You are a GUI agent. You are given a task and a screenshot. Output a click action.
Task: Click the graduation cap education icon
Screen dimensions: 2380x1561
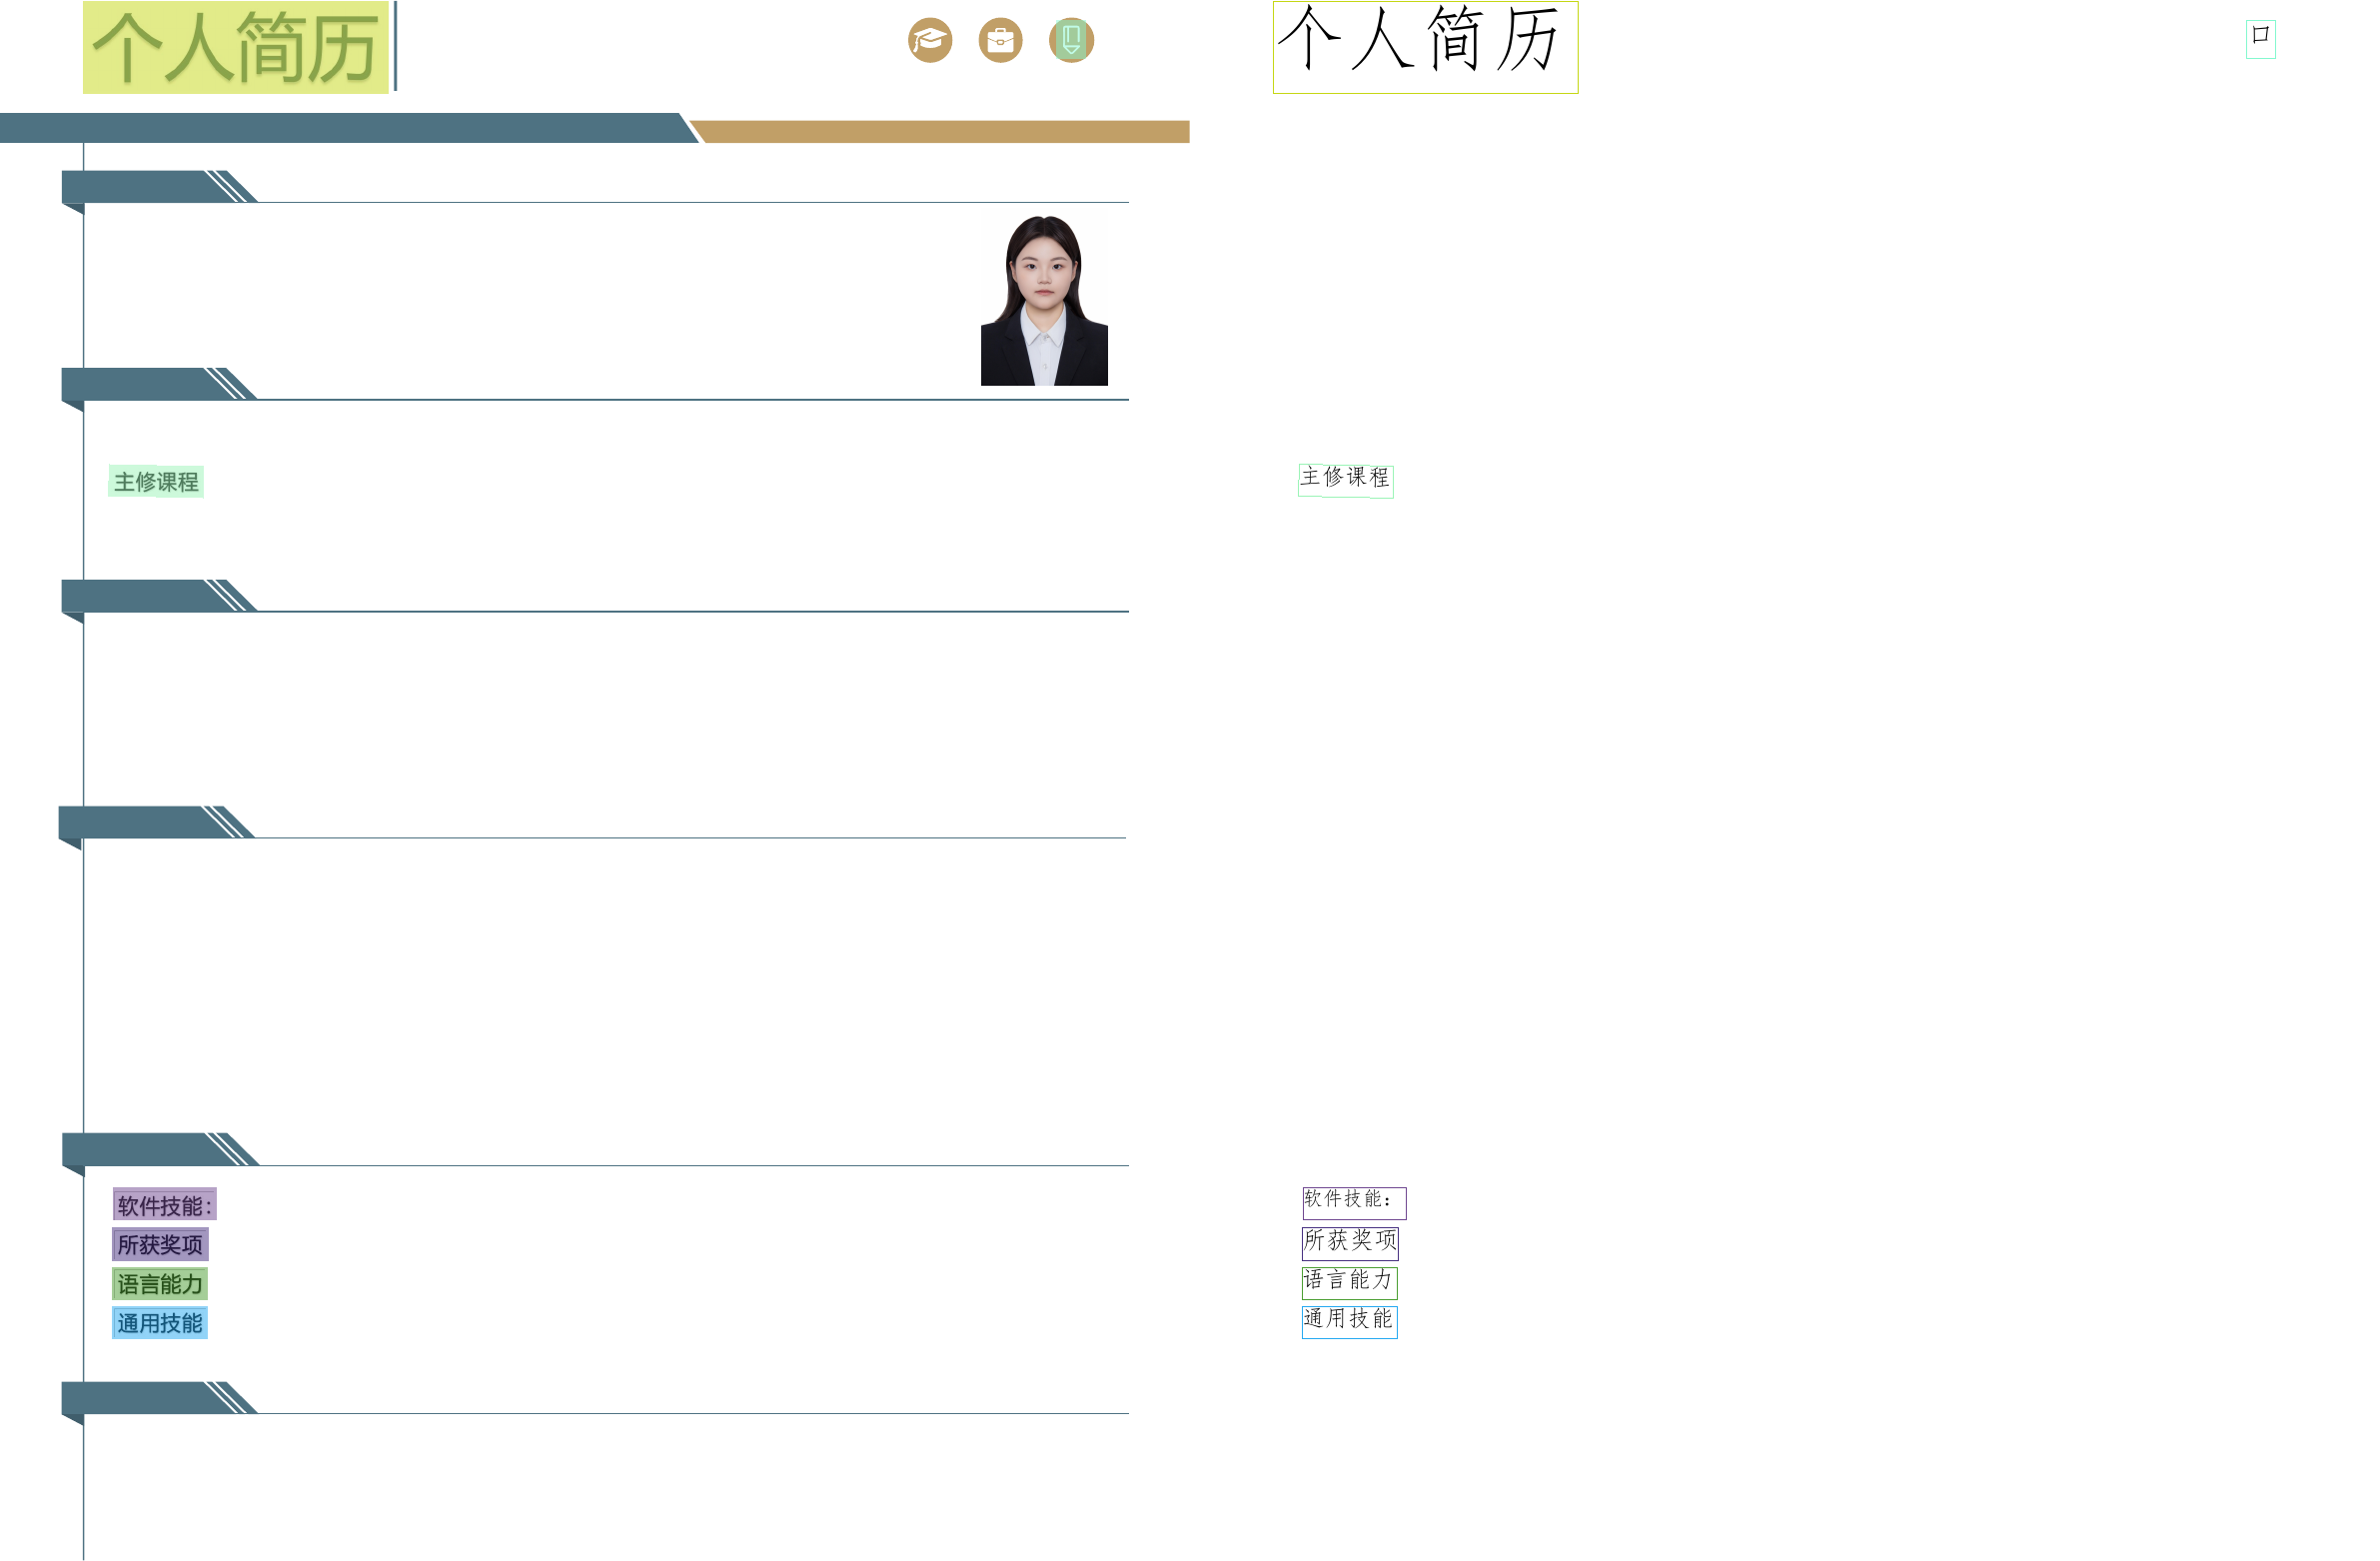point(929,41)
